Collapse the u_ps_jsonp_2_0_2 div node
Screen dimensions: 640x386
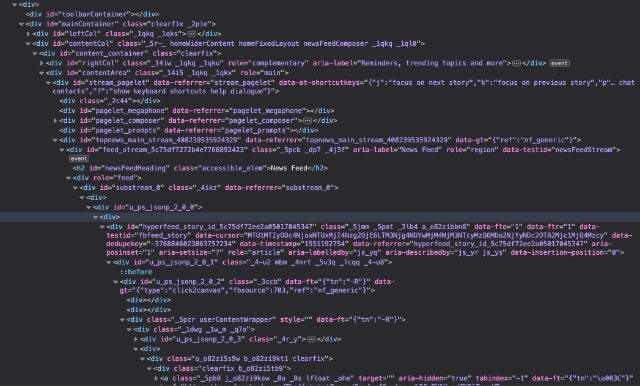(116, 282)
